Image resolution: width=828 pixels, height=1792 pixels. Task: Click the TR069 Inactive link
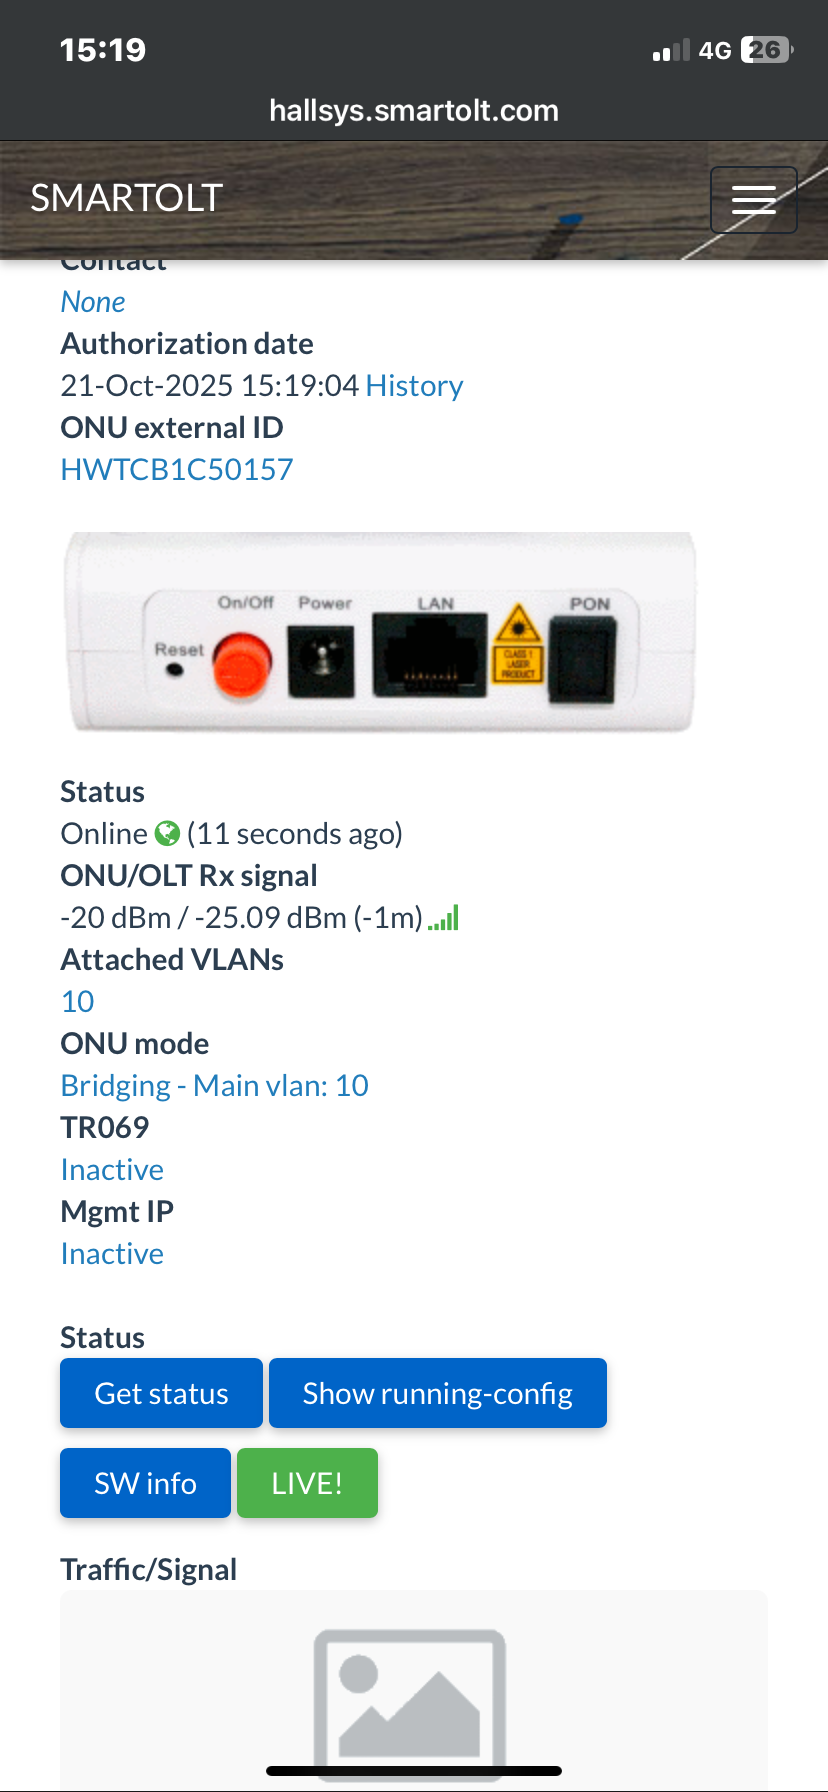112,1170
